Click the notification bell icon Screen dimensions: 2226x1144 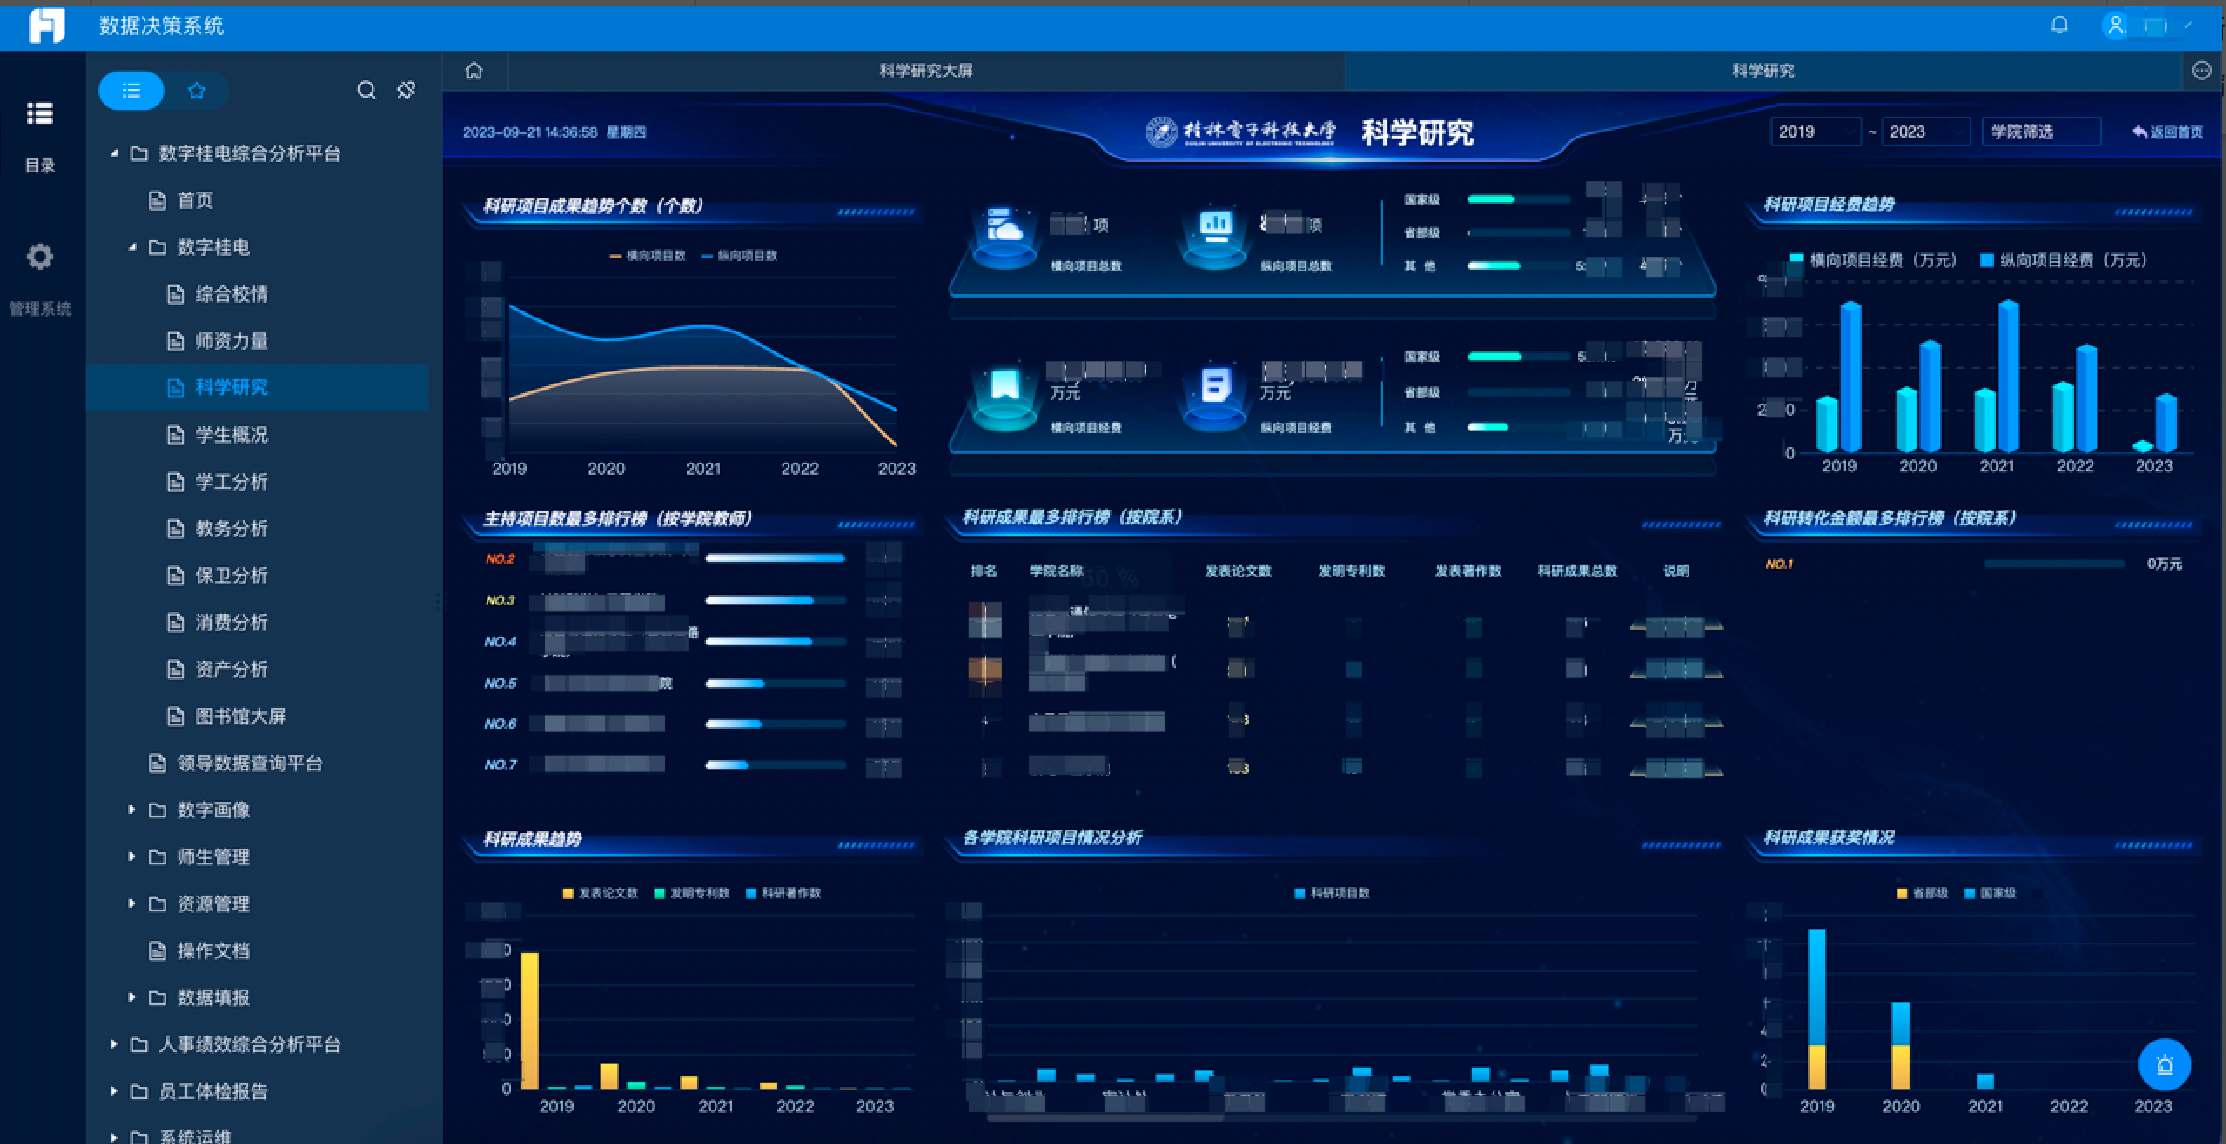point(2059,25)
